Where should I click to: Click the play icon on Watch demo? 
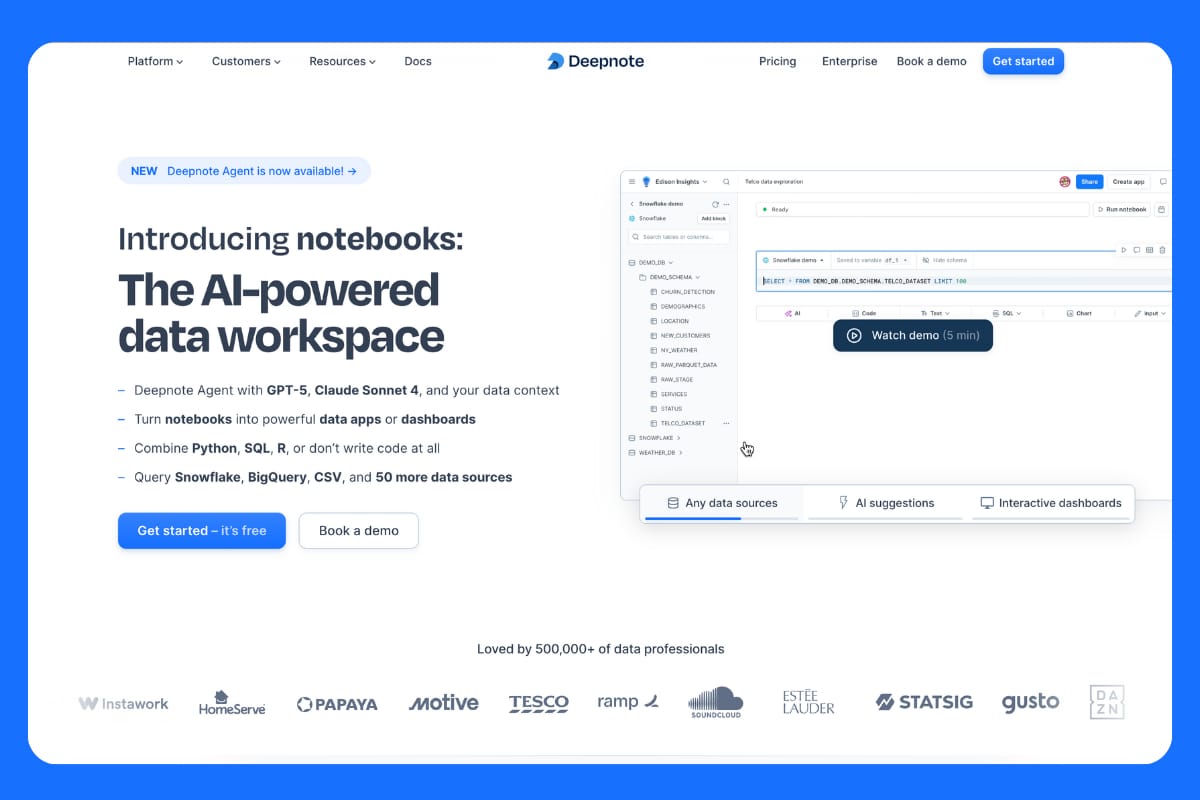pos(854,336)
